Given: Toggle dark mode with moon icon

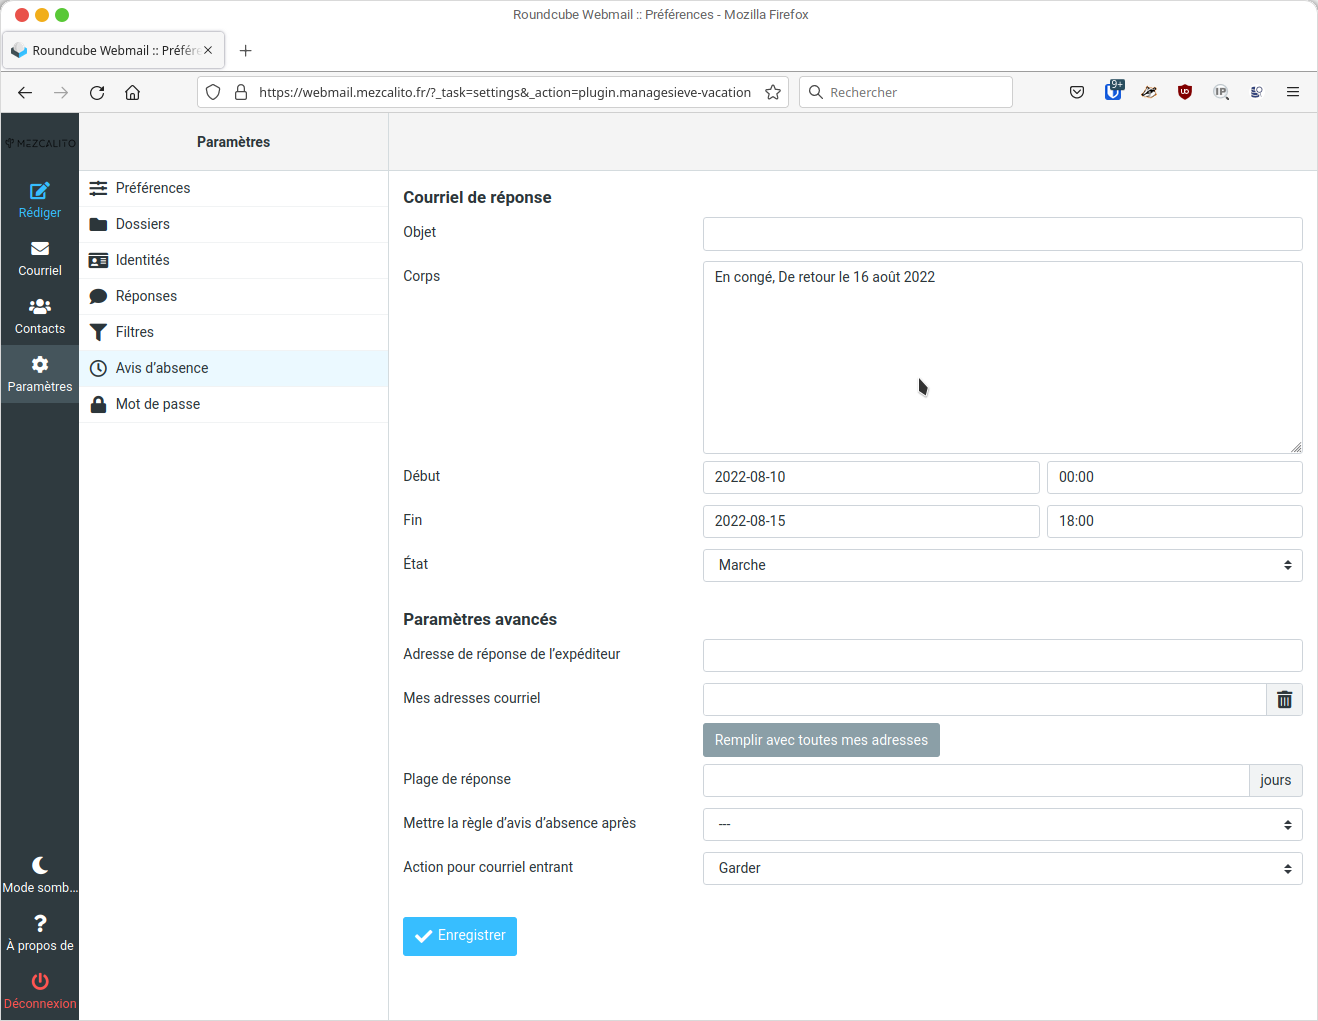Looking at the screenshot, I should (x=40, y=866).
